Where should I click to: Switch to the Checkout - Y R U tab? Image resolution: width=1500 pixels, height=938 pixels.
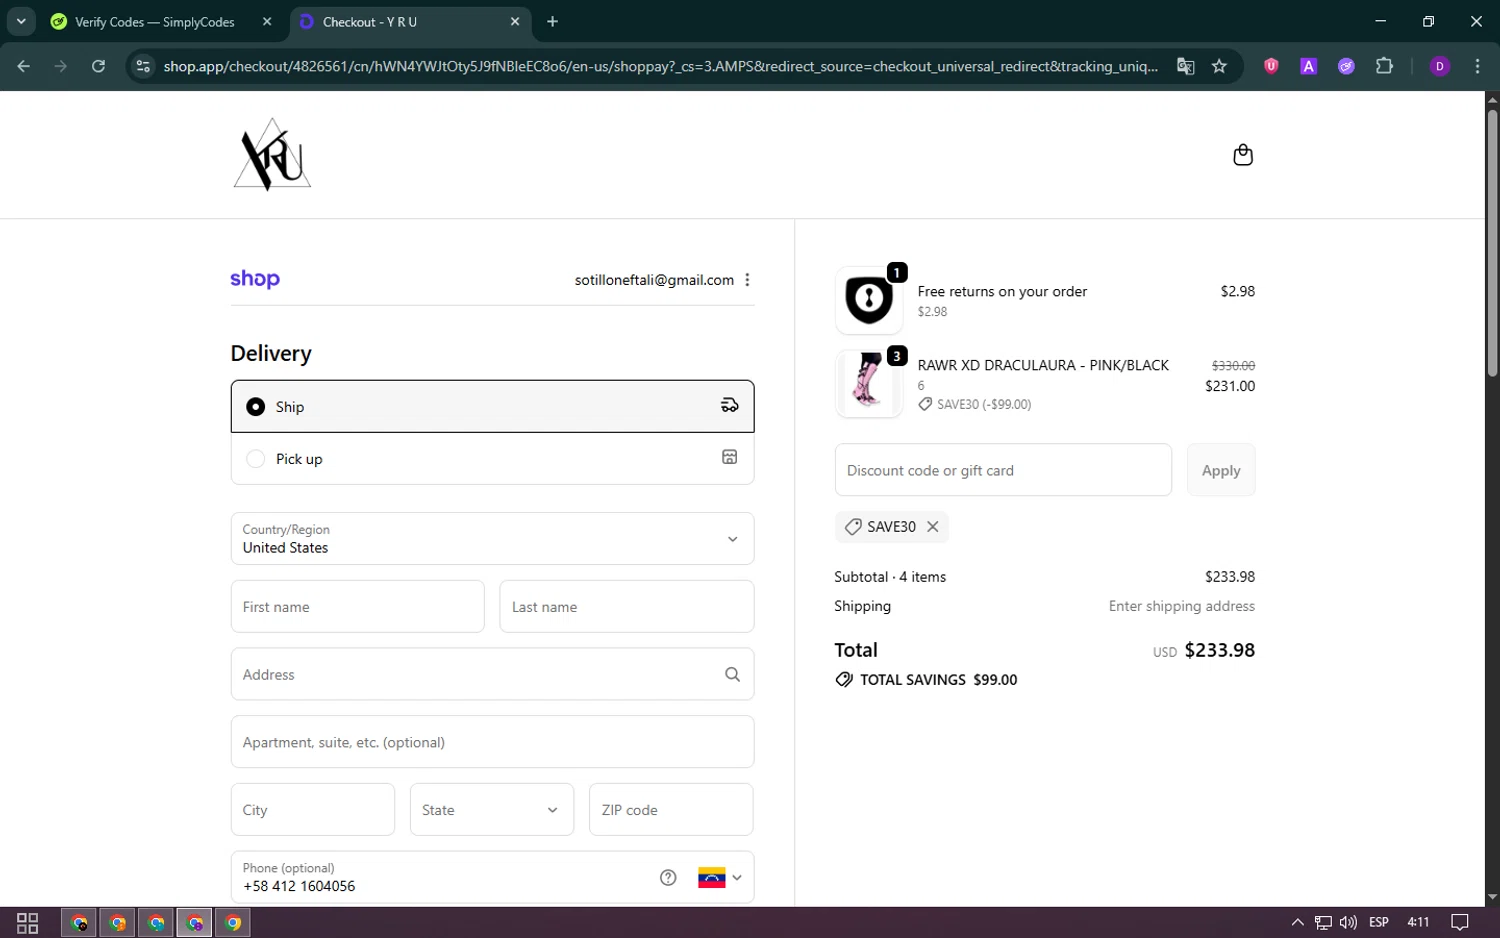pyautogui.click(x=410, y=21)
